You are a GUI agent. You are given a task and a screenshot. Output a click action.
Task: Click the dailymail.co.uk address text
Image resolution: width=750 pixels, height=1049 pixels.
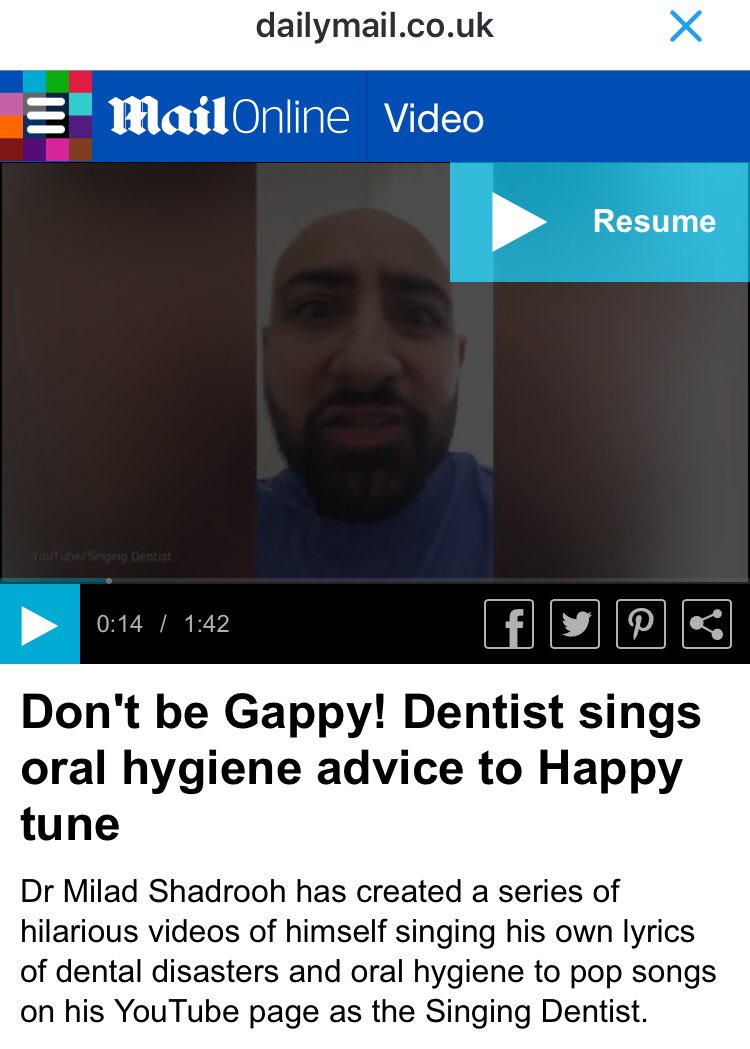click(x=375, y=26)
